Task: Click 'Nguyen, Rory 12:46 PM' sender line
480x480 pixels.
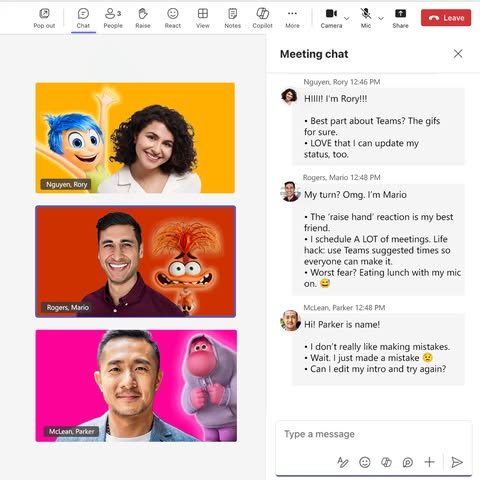Action: coord(342,82)
